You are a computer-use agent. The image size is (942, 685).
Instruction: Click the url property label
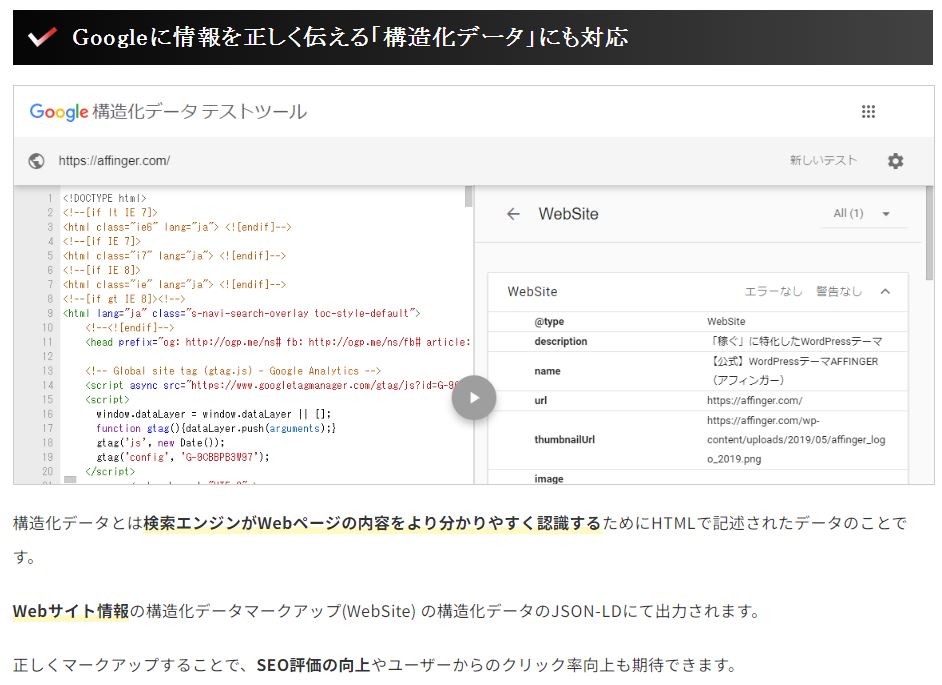pyautogui.click(x=541, y=401)
